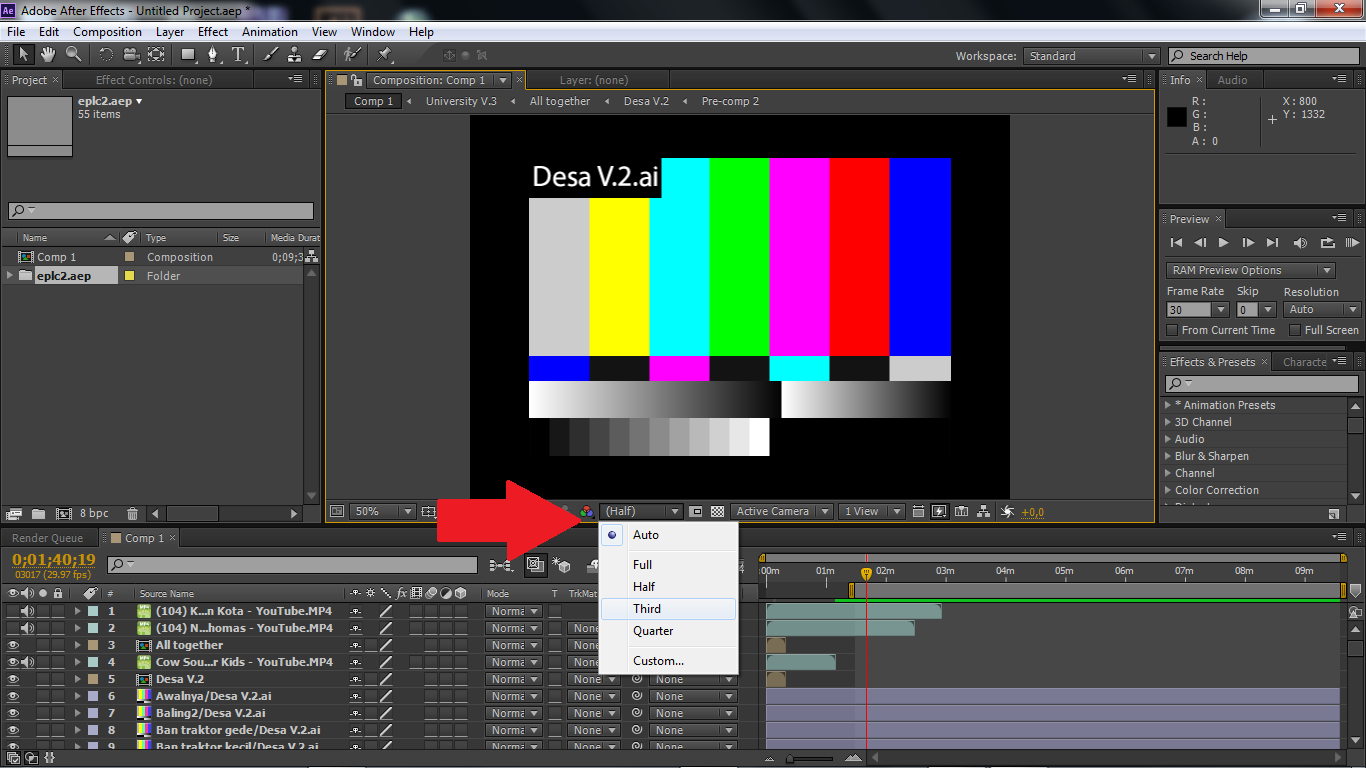Select Third from the resolution menu
1366x768 pixels.
click(x=647, y=608)
